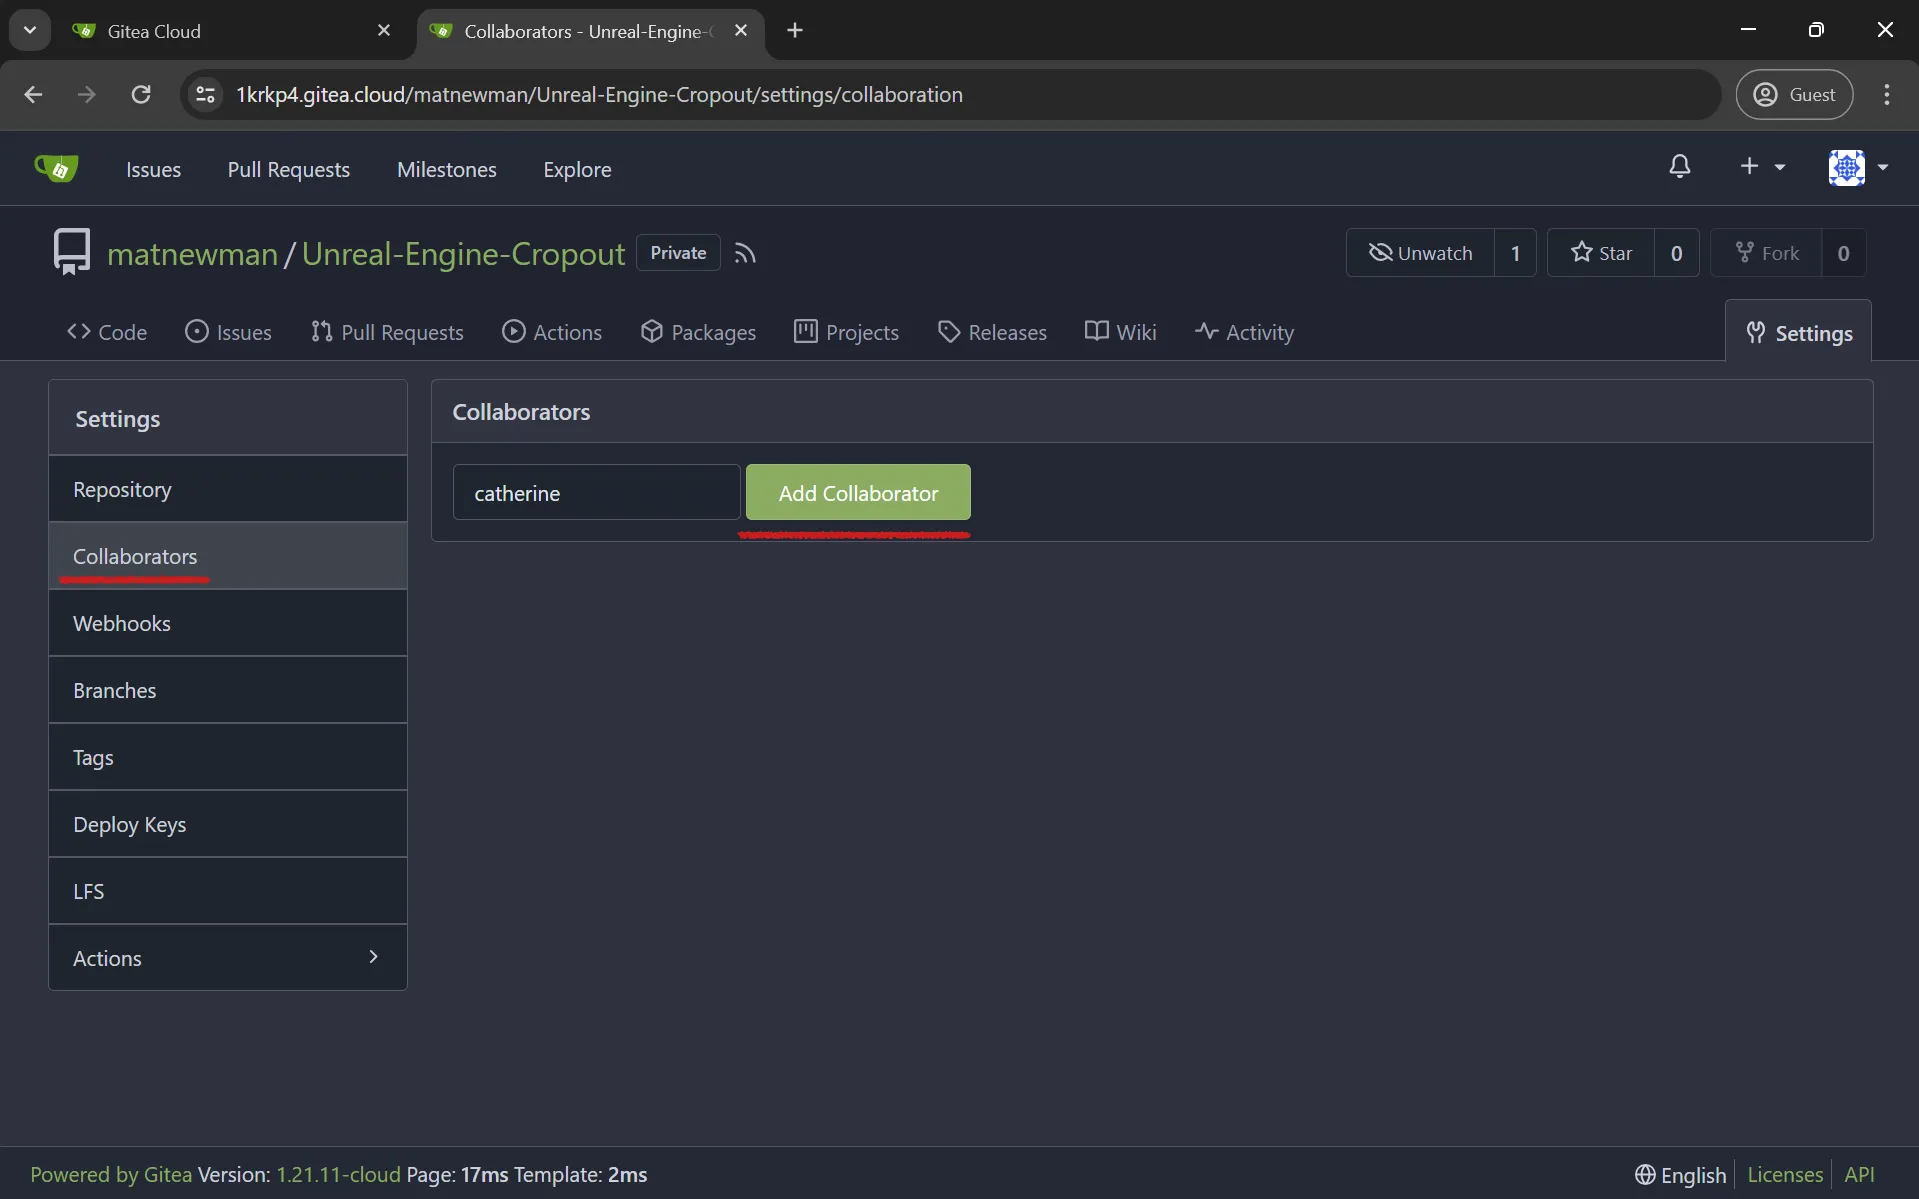Open Issues in the top navigation

point(153,169)
